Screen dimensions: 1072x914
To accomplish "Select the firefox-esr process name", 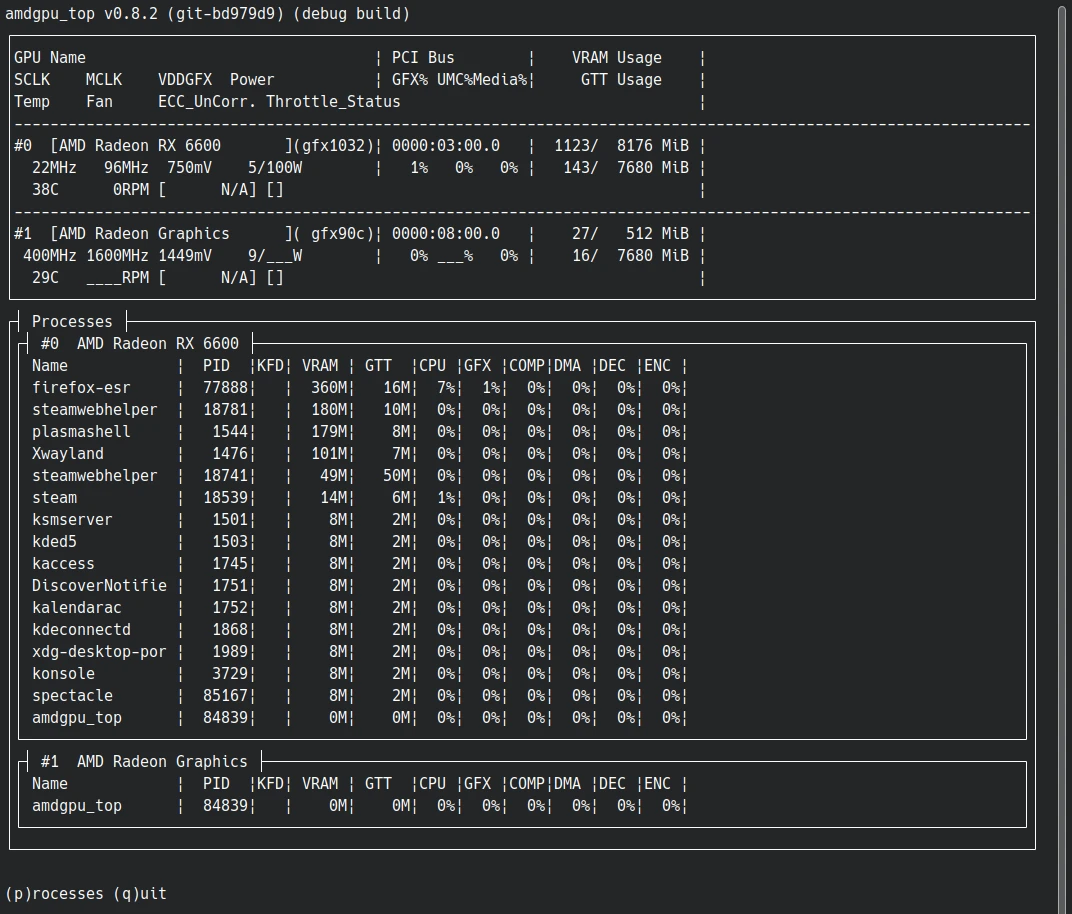I will pyautogui.click(x=81, y=388).
